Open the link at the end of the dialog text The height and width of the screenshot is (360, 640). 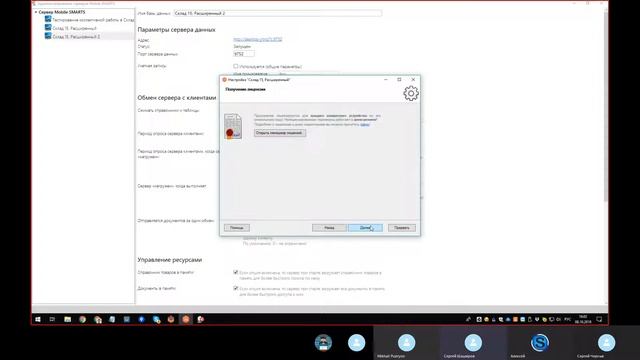365,124
